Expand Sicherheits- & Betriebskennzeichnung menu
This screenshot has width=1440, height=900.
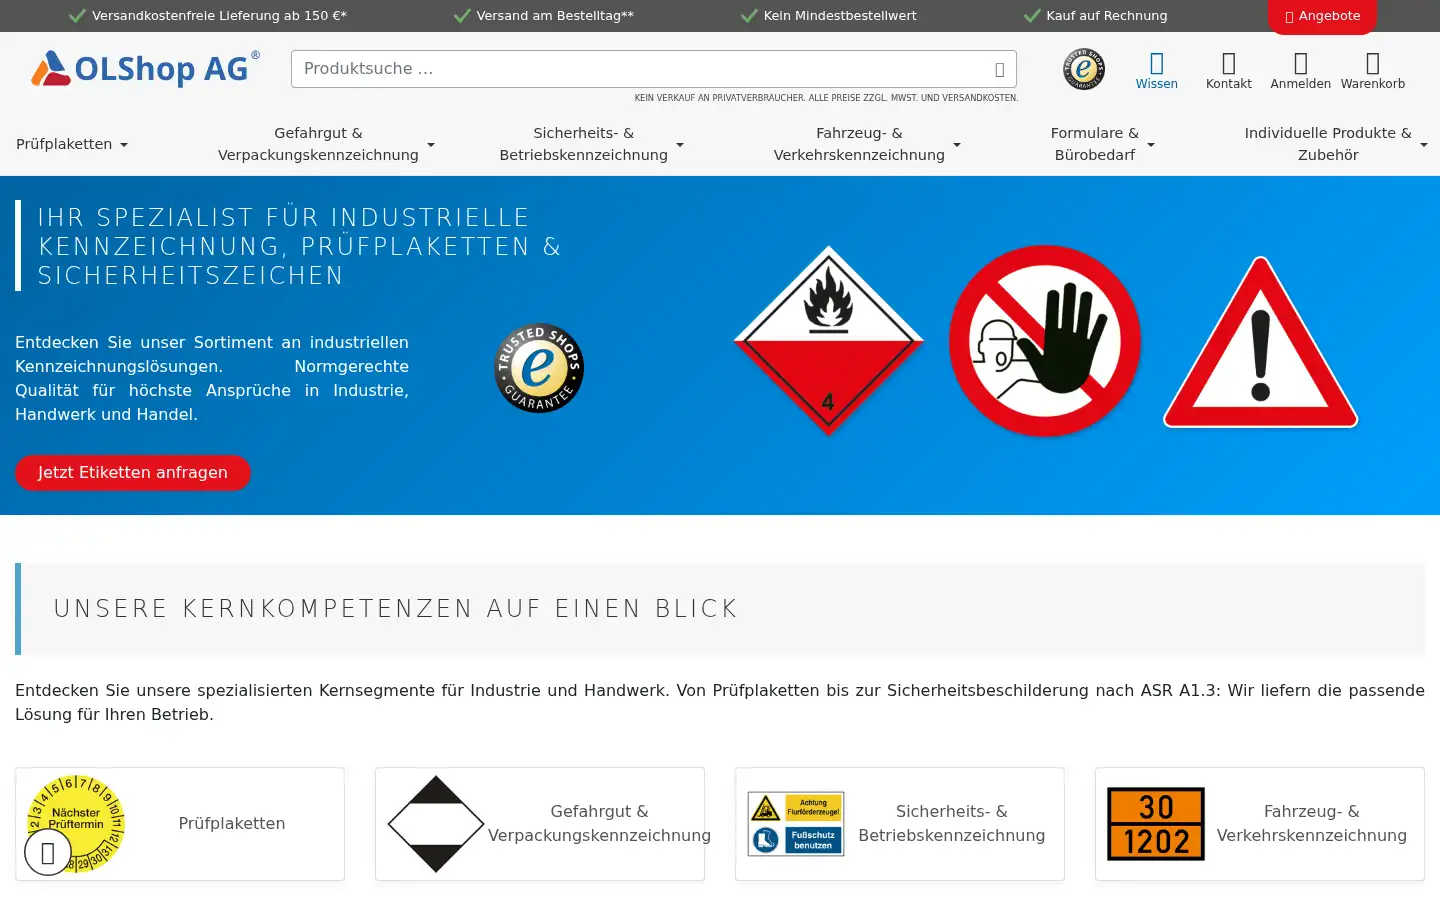pyautogui.click(x=591, y=144)
